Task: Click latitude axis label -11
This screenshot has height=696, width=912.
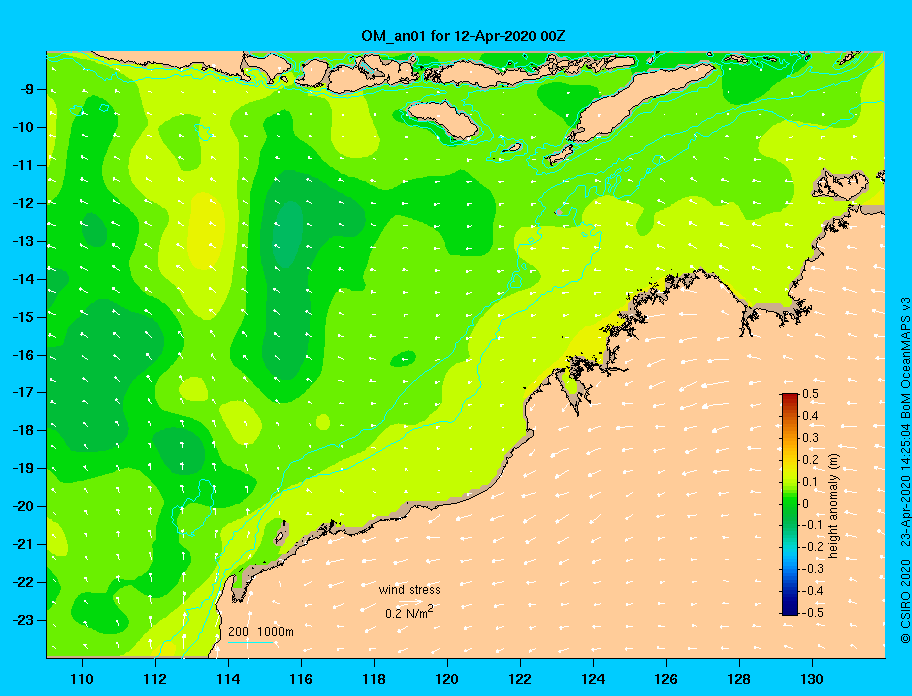Action: click(x=24, y=165)
